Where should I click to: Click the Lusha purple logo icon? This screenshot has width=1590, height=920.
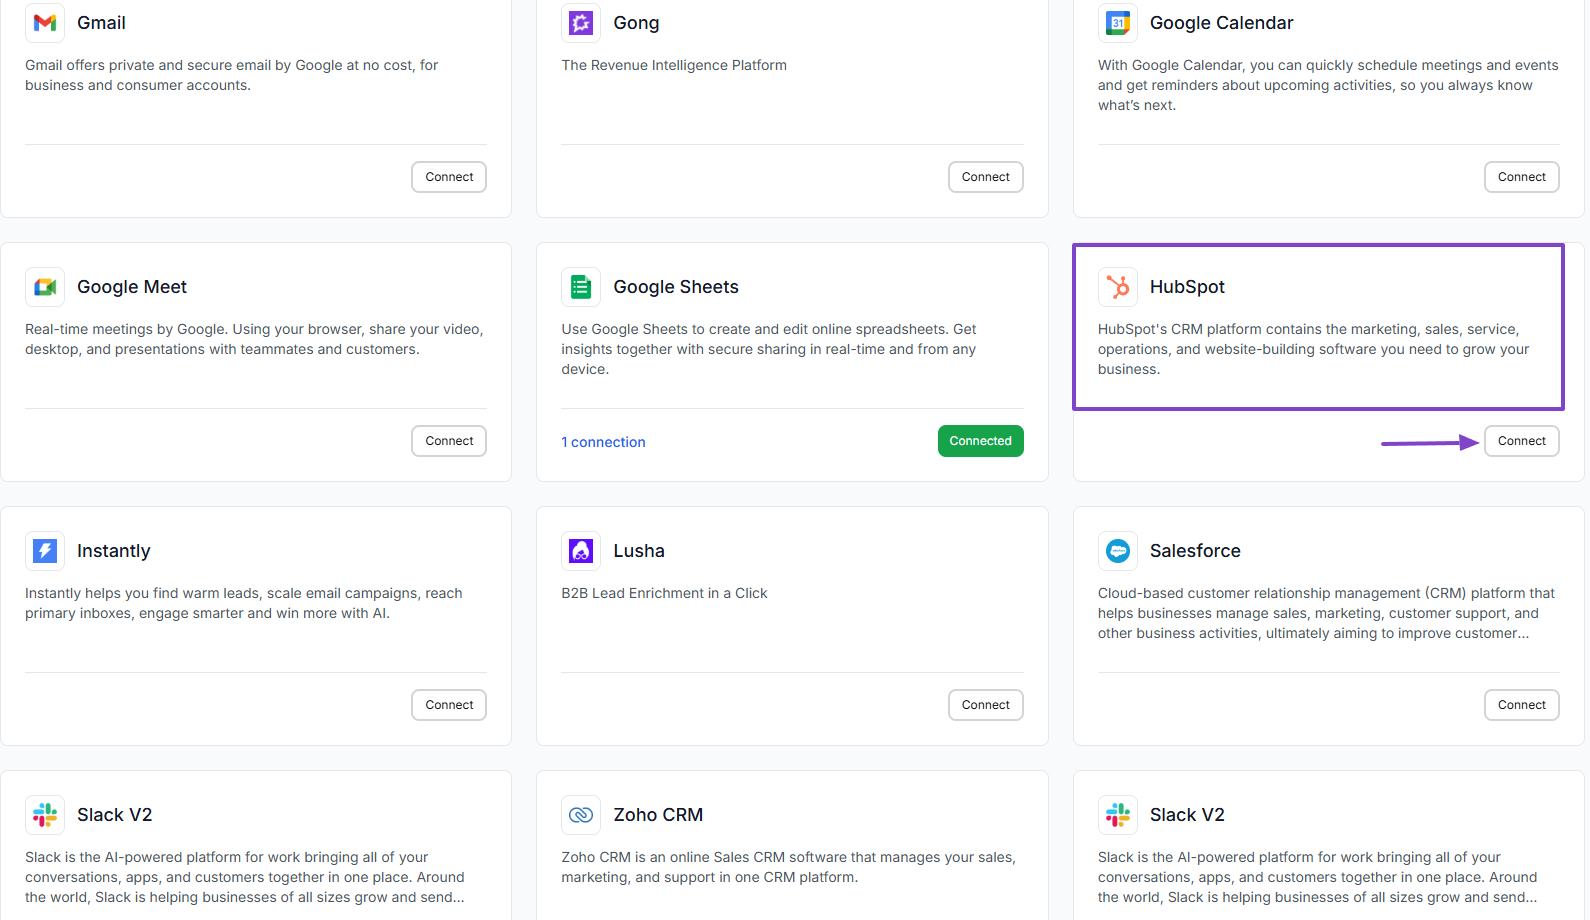coord(581,551)
